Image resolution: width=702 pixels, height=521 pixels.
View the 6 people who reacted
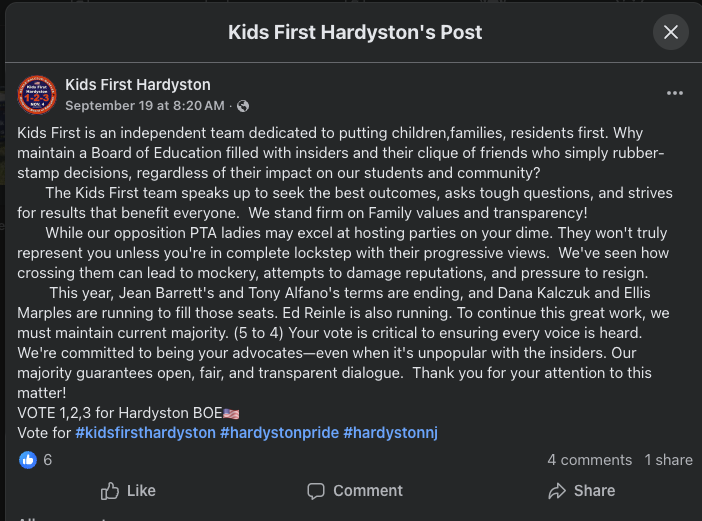click(47, 460)
